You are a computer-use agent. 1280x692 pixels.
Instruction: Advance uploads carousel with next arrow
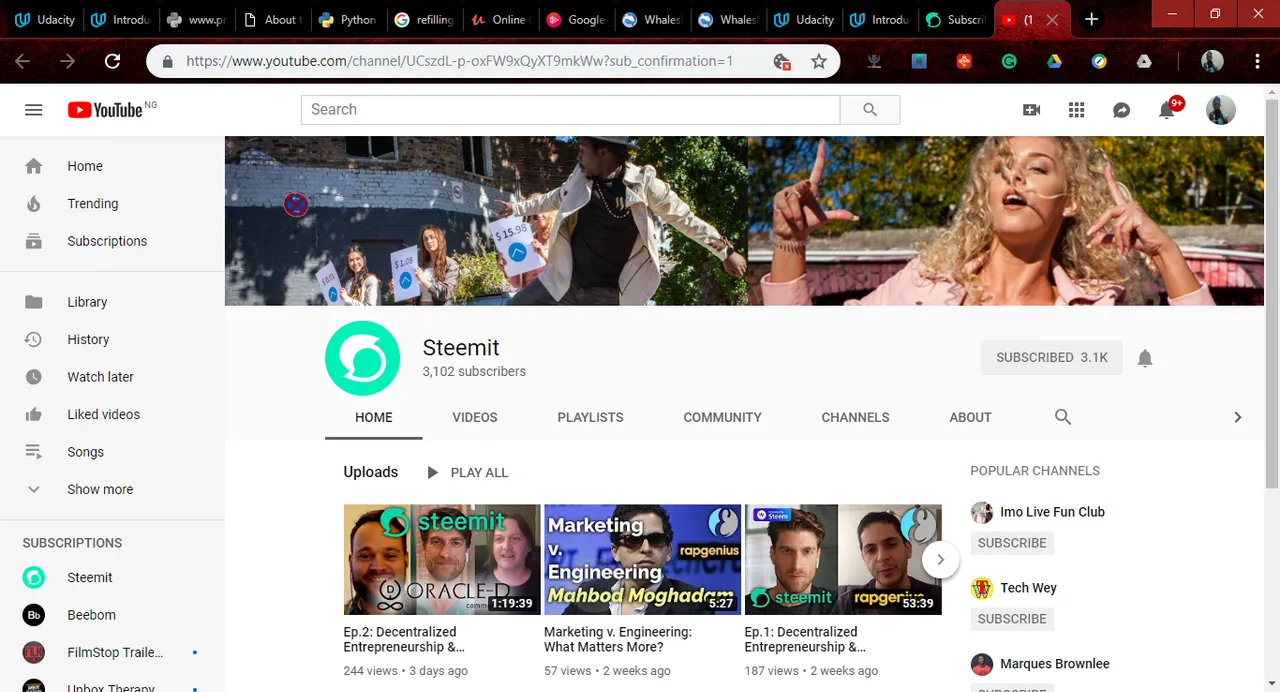point(940,560)
